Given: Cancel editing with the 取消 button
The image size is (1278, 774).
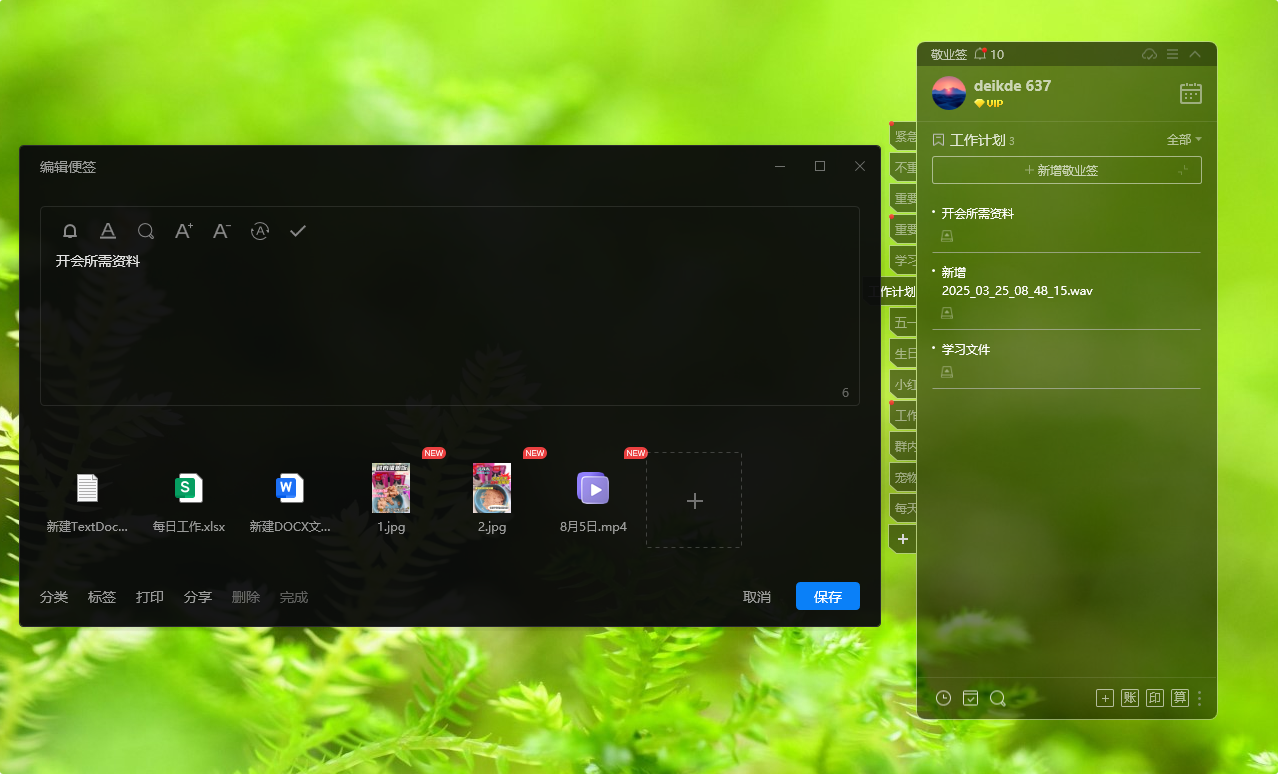Looking at the screenshot, I should (x=757, y=597).
